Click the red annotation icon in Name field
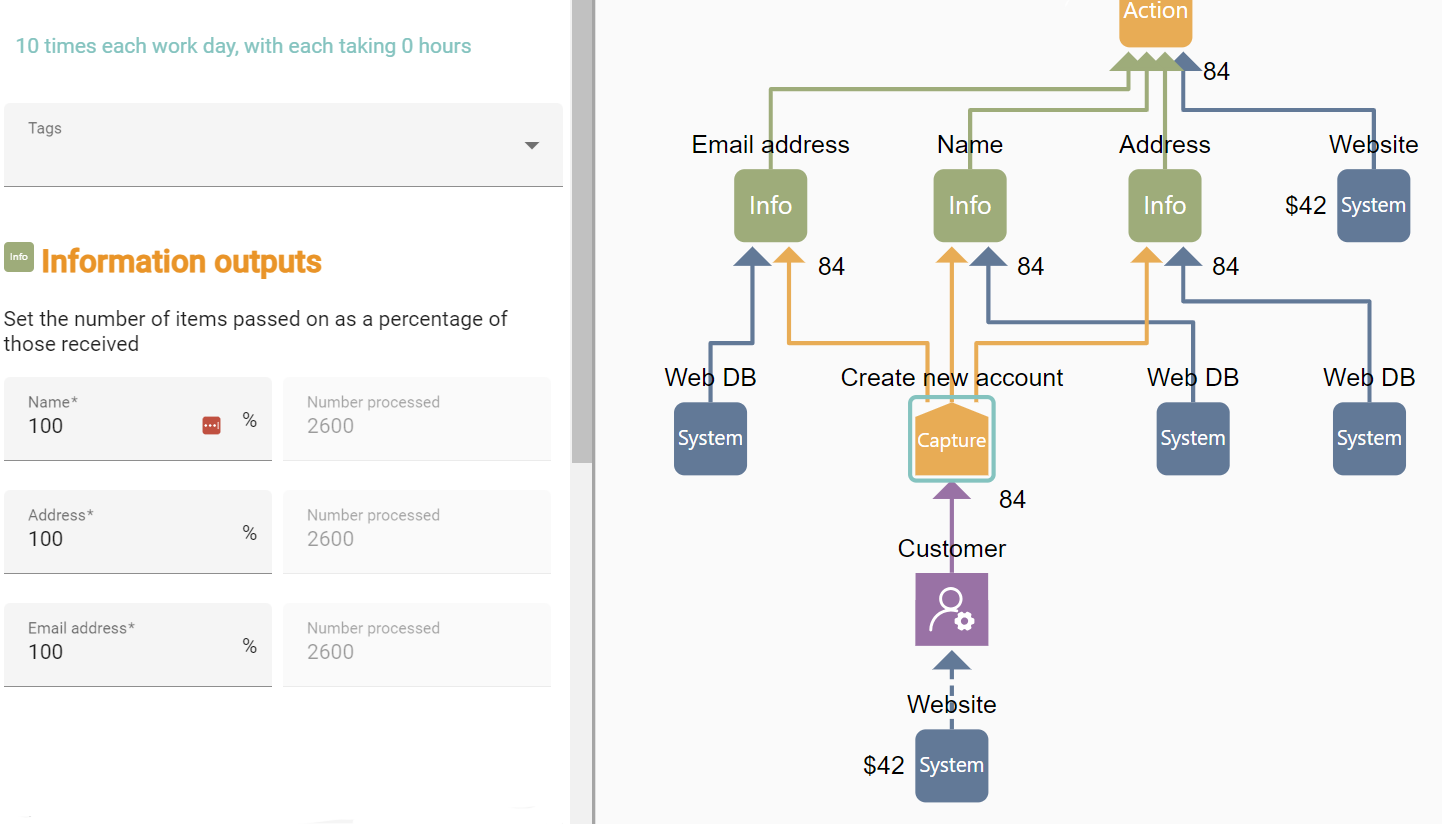The image size is (1442, 824). tap(211, 424)
